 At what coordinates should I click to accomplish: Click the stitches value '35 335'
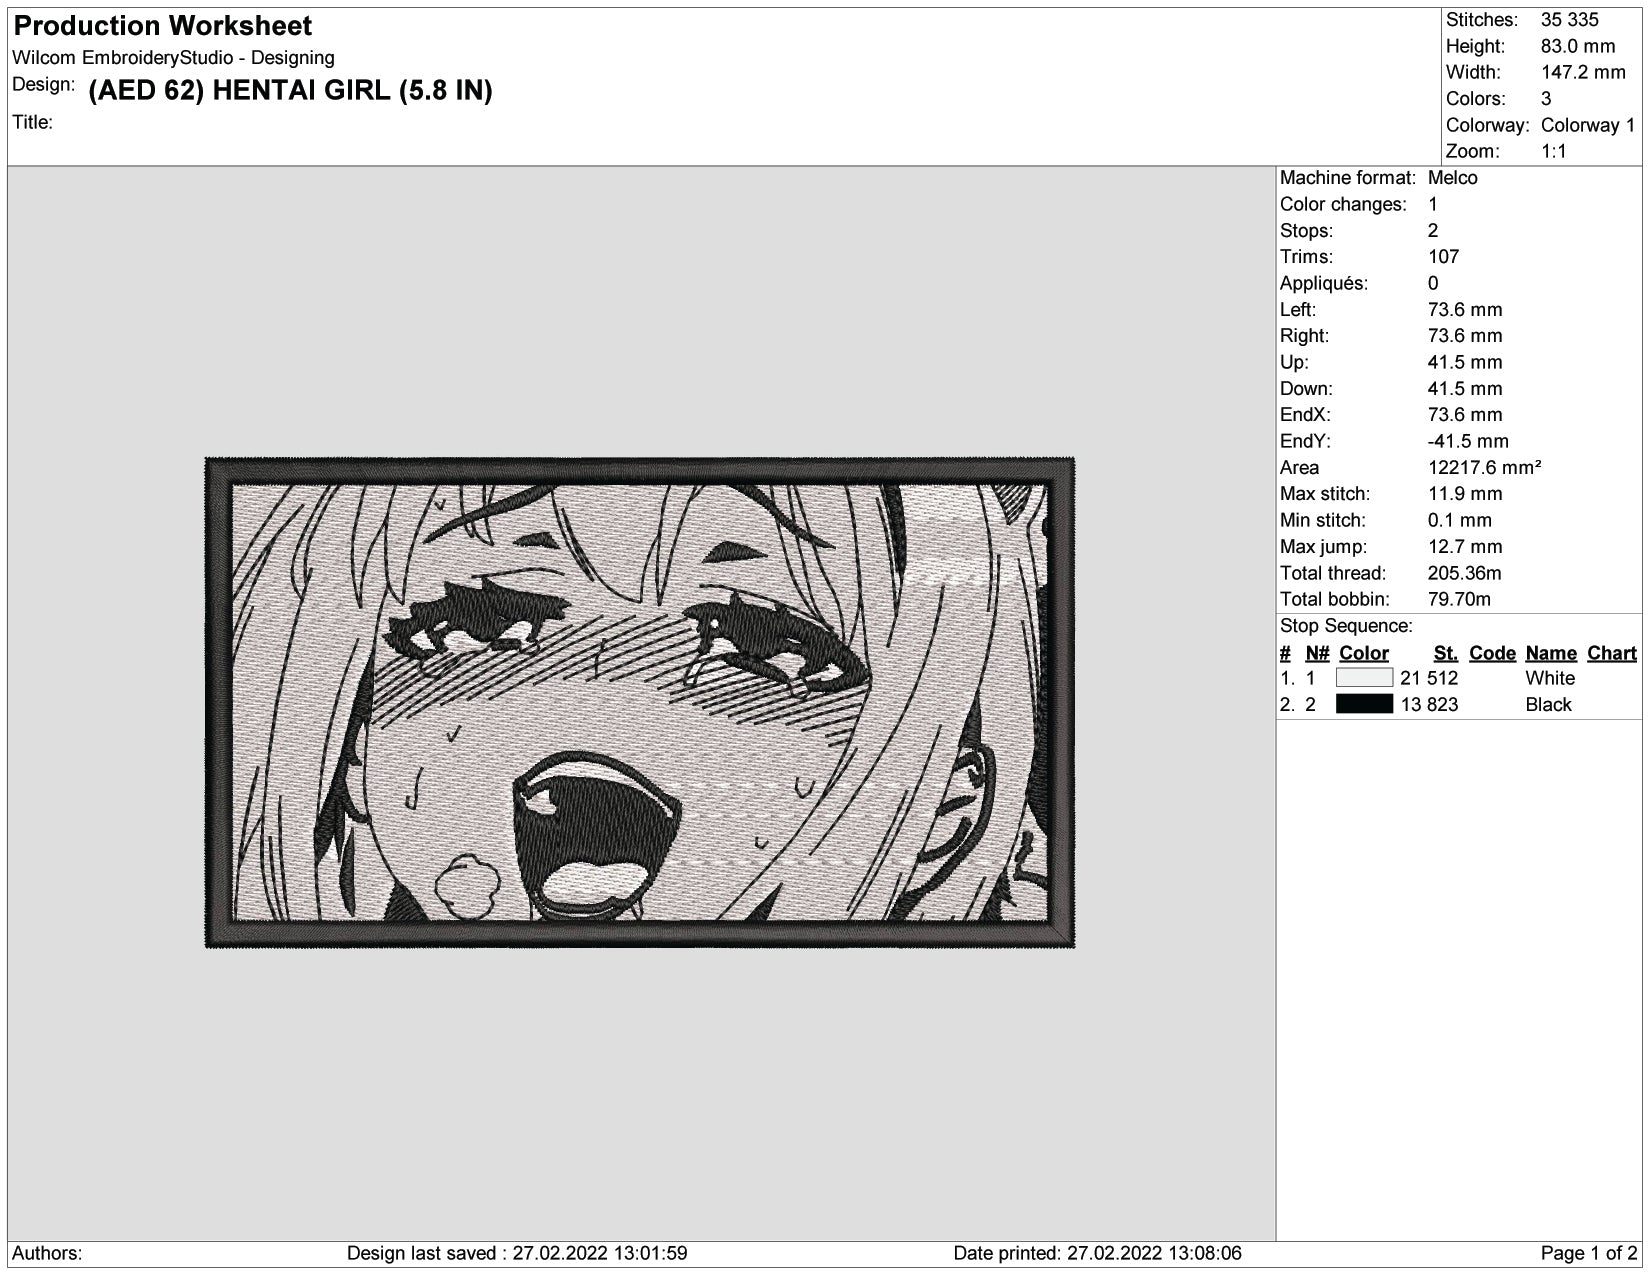tap(1569, 20)
